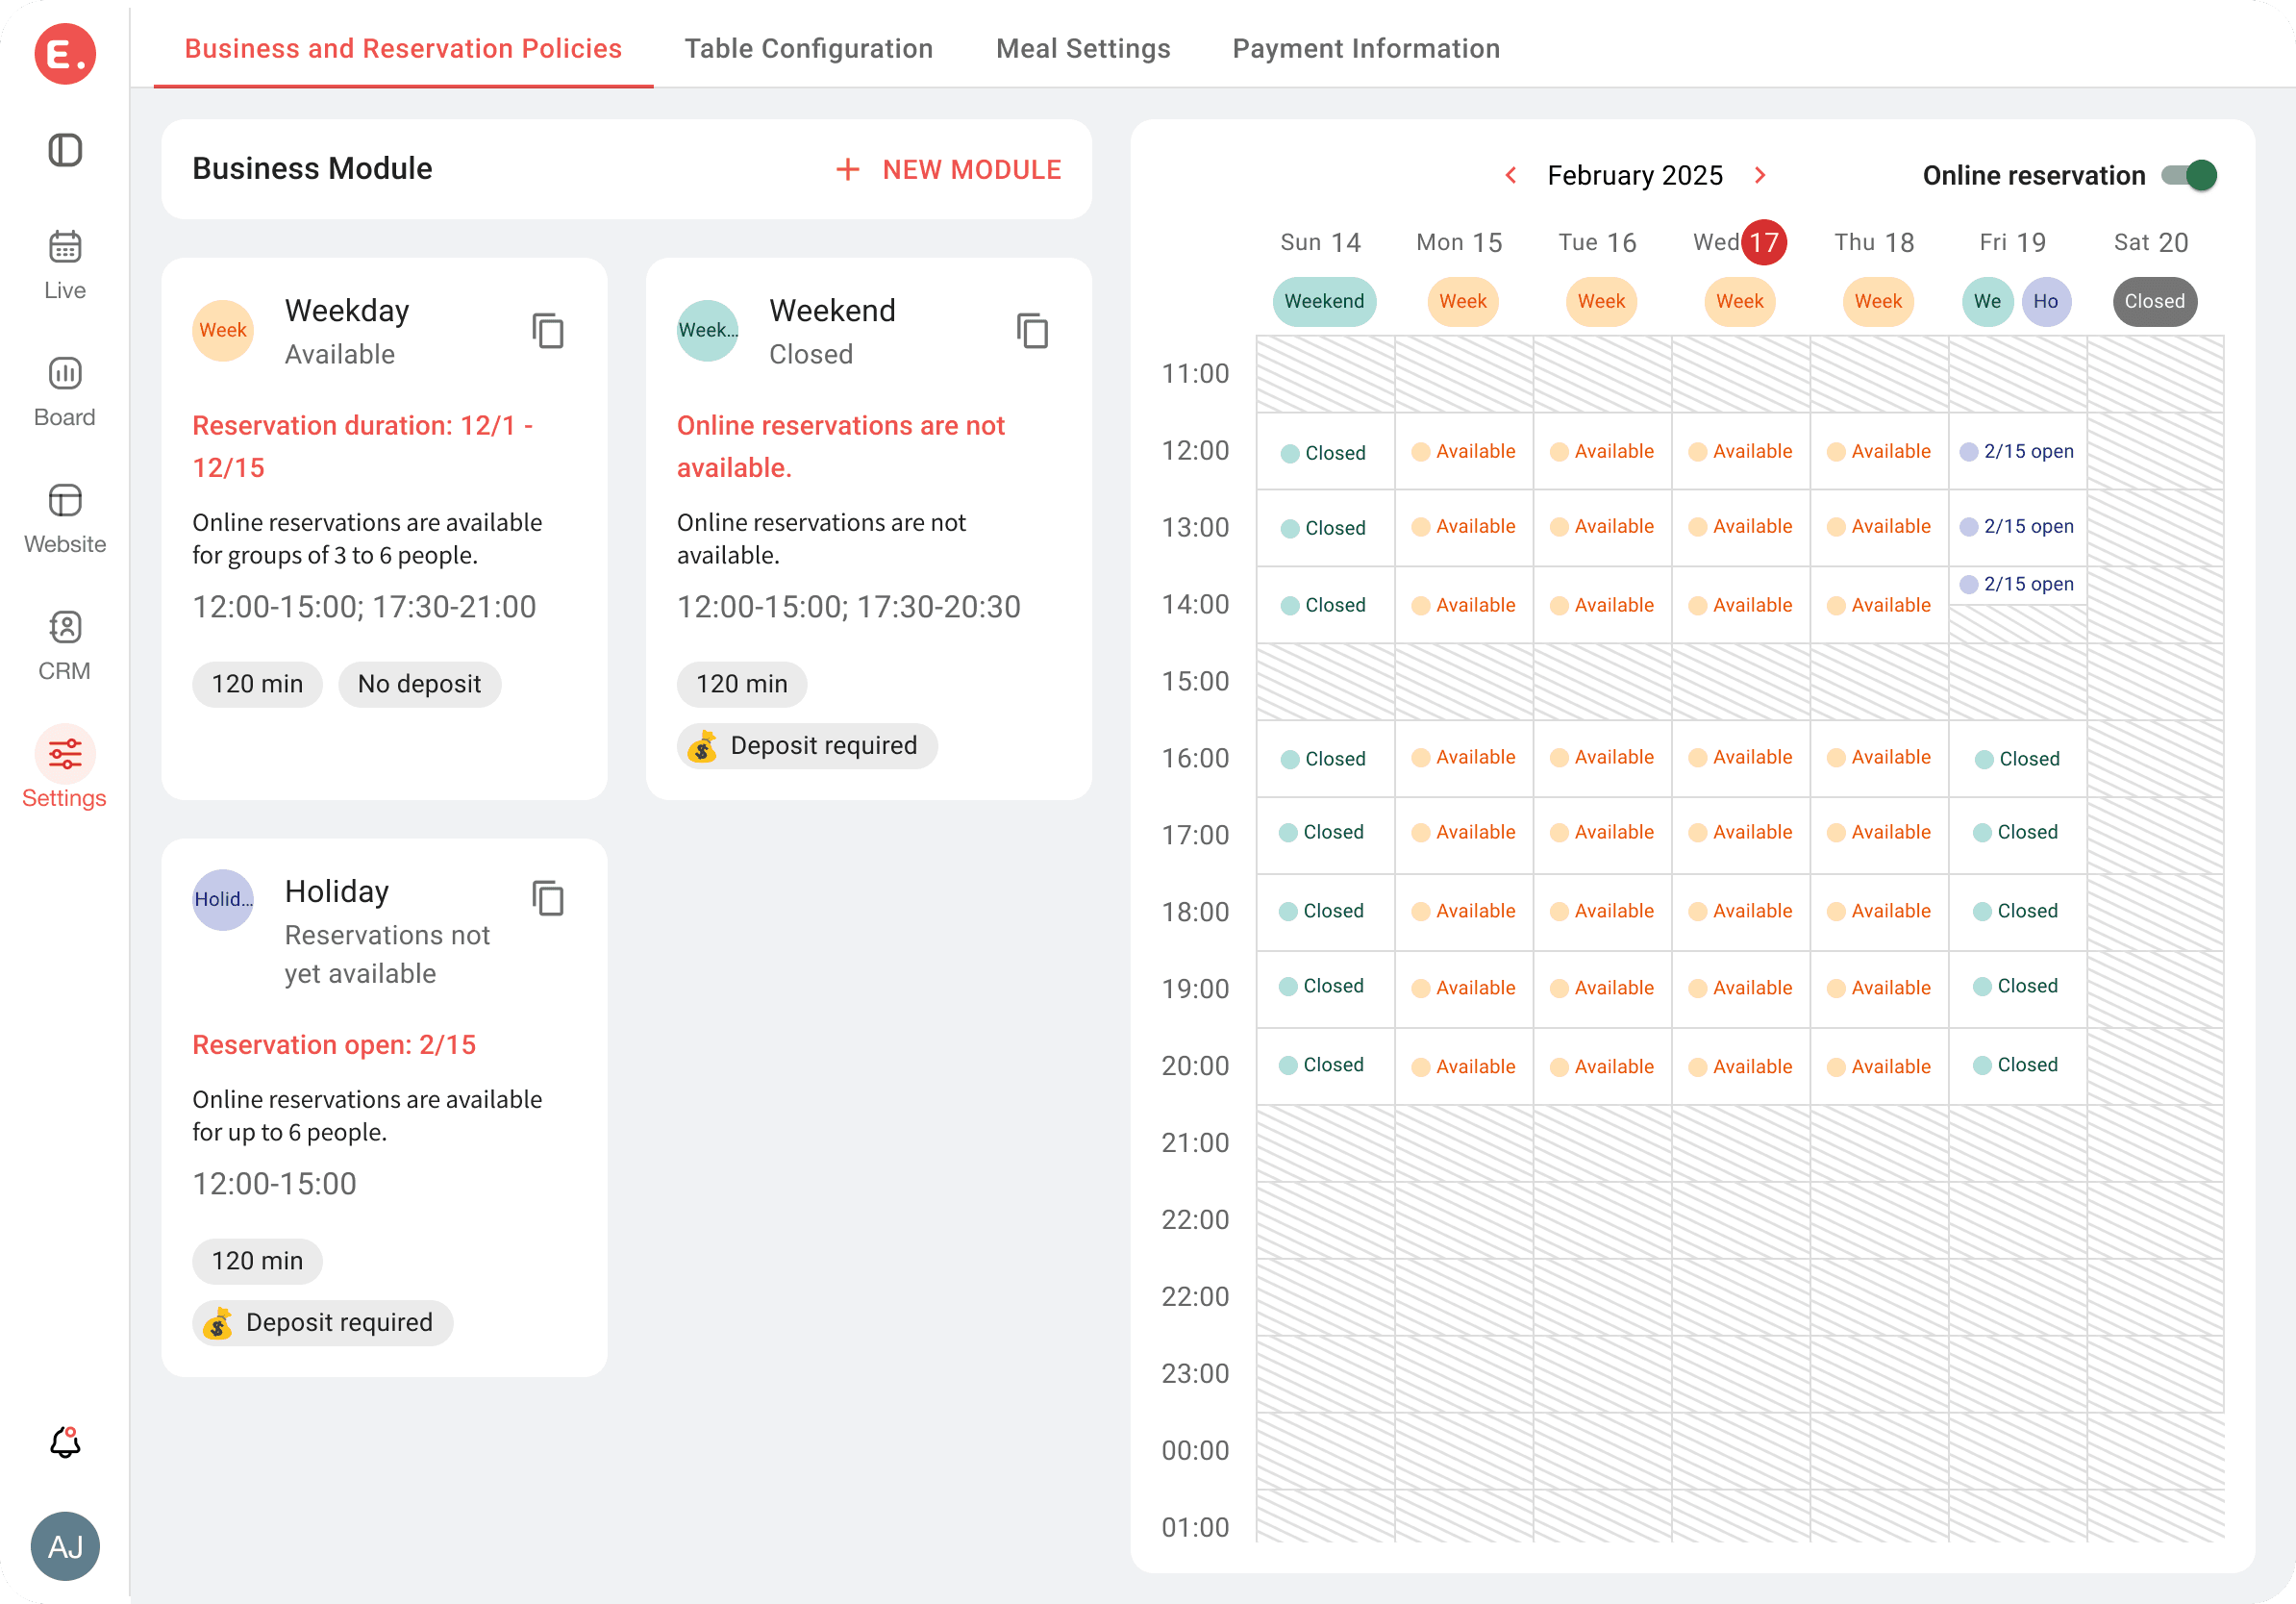2296x1604 pixels.
Task: Click Holiday 'Deposit required' chip
Action: (322, 1322)
